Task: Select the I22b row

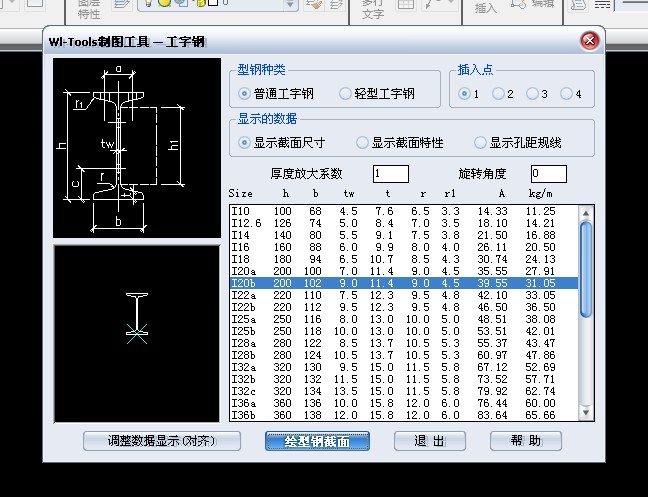Action: (403, 307)
